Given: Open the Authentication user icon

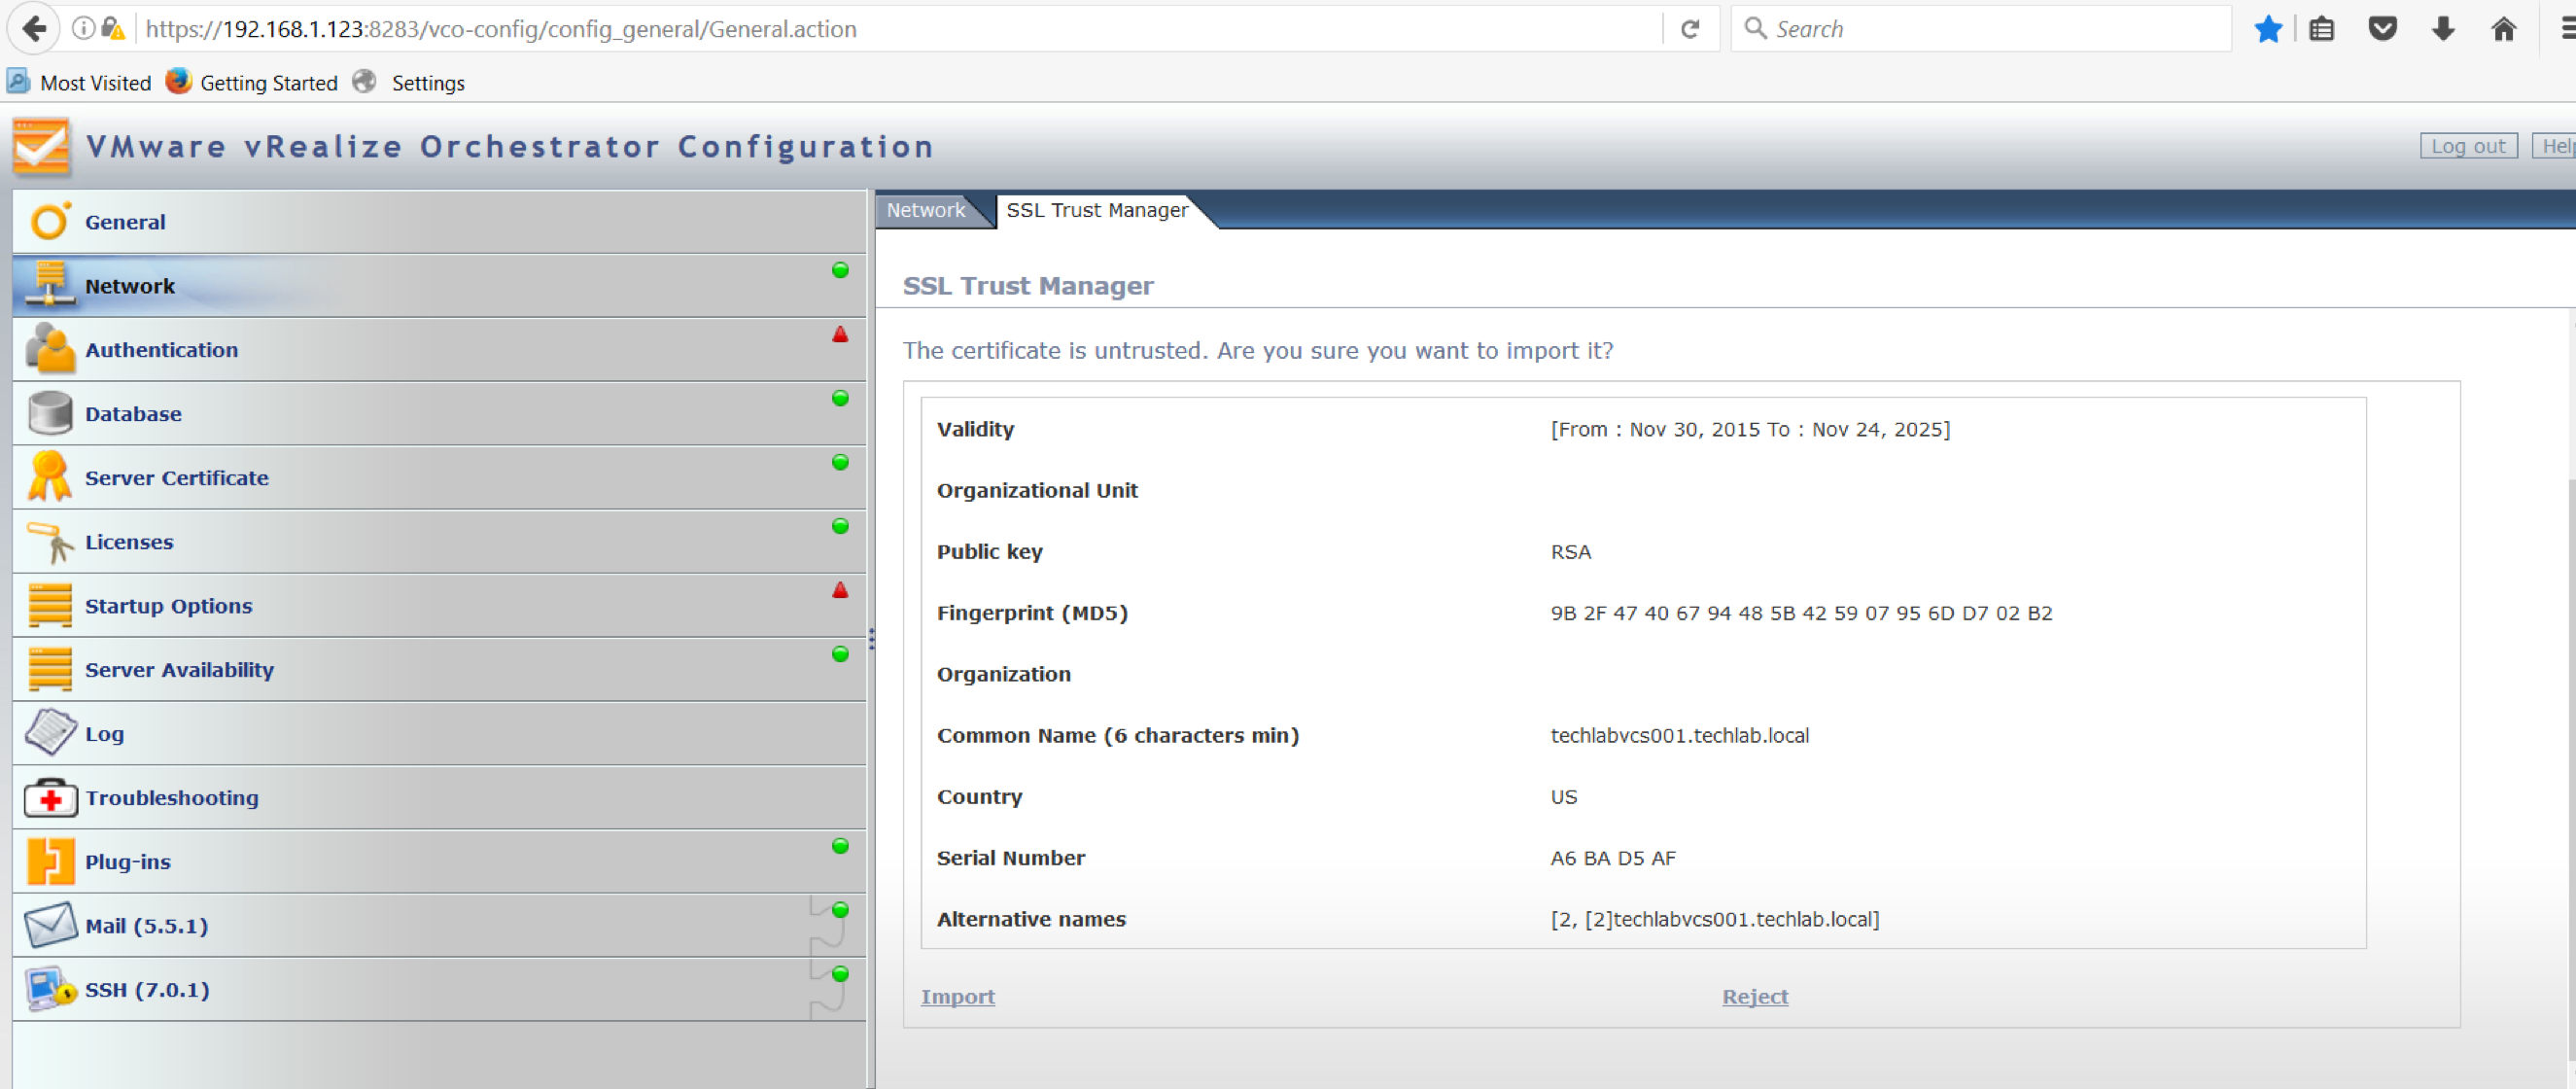Looking at the screenshot, I should pos(50,349).
